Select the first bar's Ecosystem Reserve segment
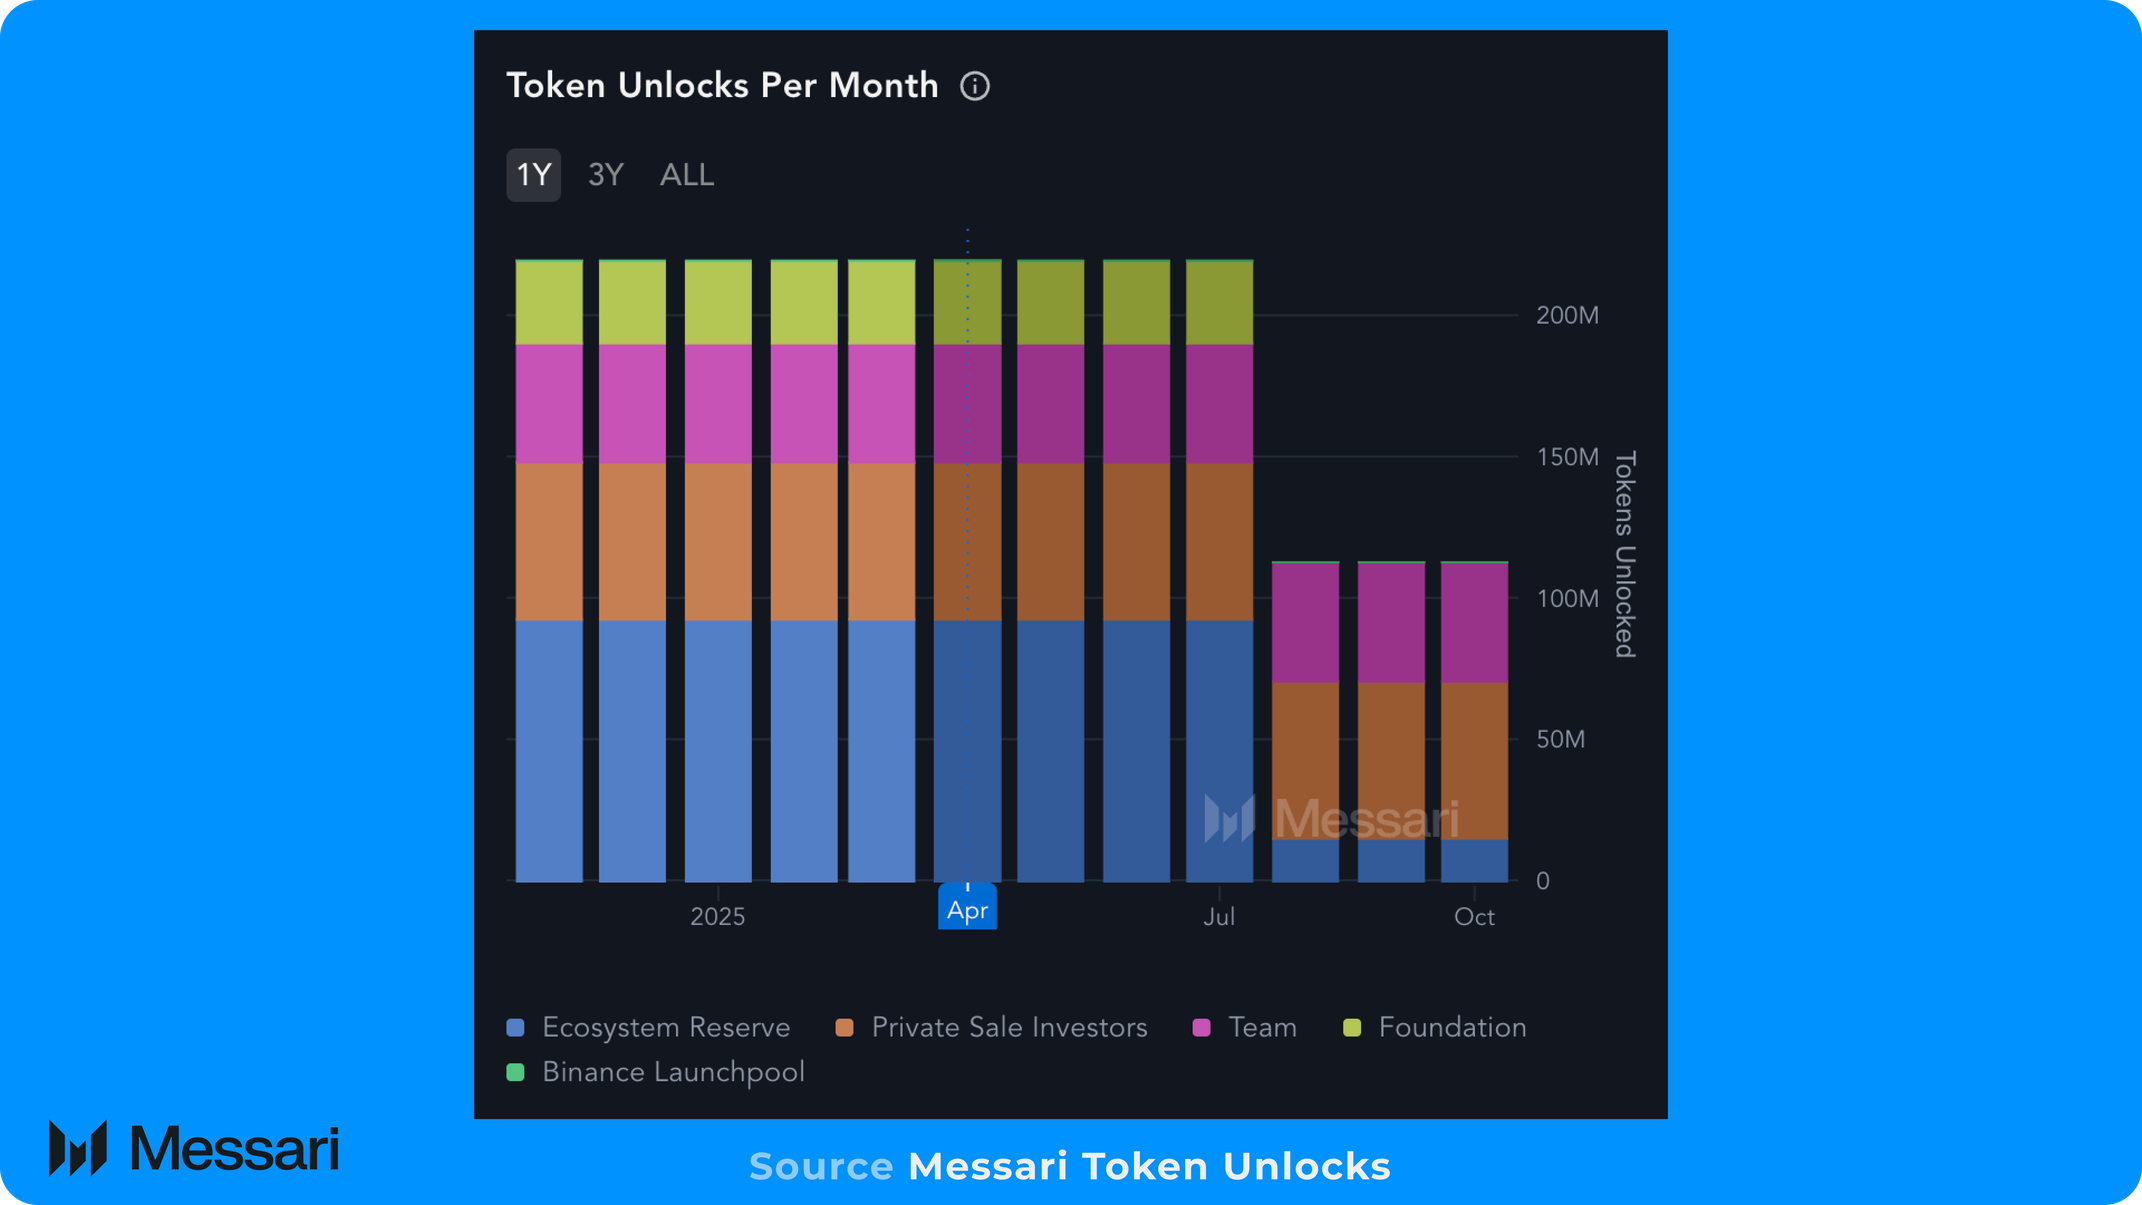 [549, 751]
